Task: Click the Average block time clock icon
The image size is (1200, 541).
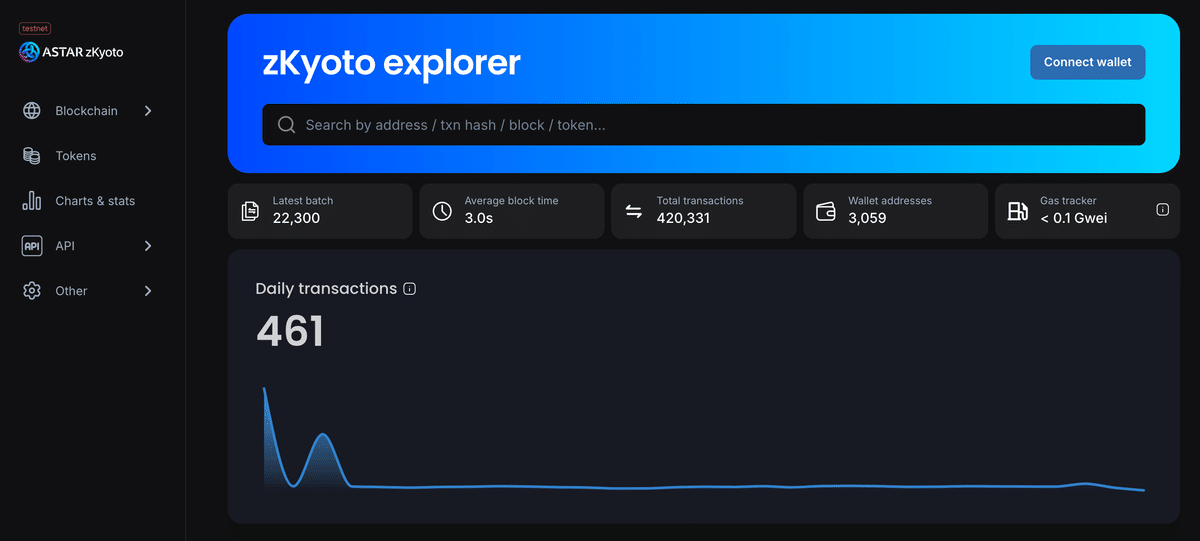Action: coord(442,211)
